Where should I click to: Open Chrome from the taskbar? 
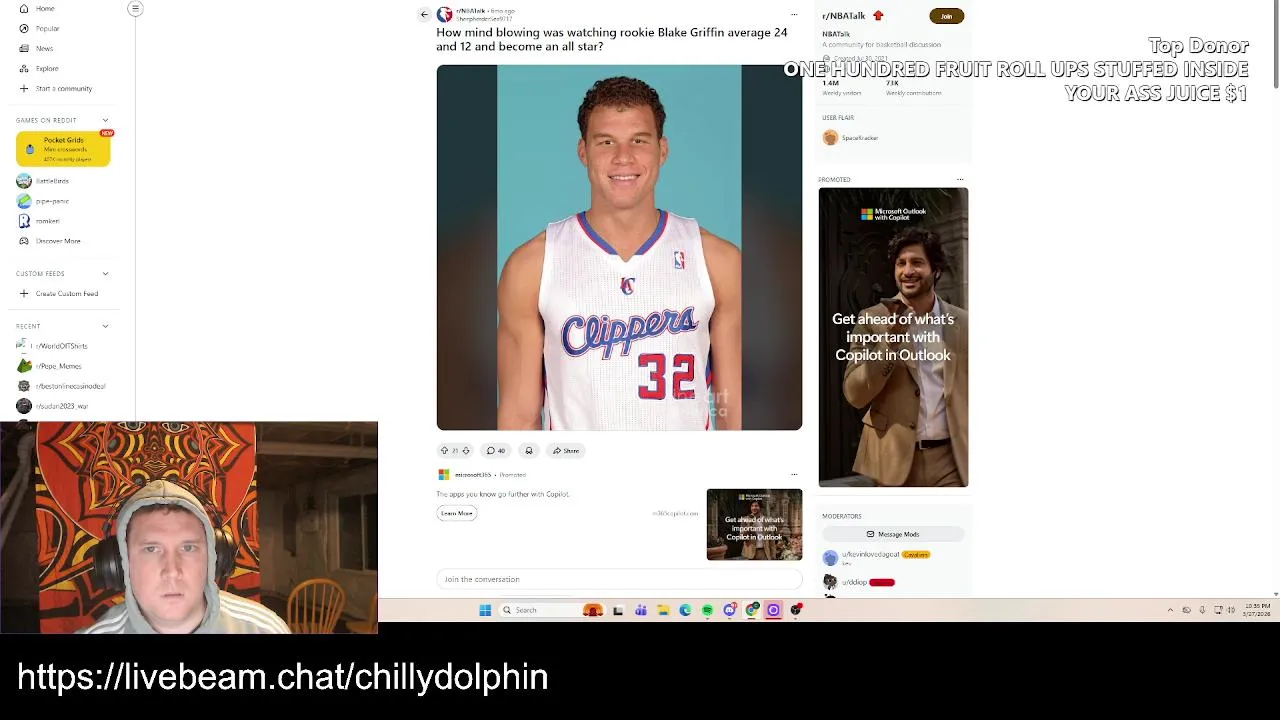click(752, 610)
